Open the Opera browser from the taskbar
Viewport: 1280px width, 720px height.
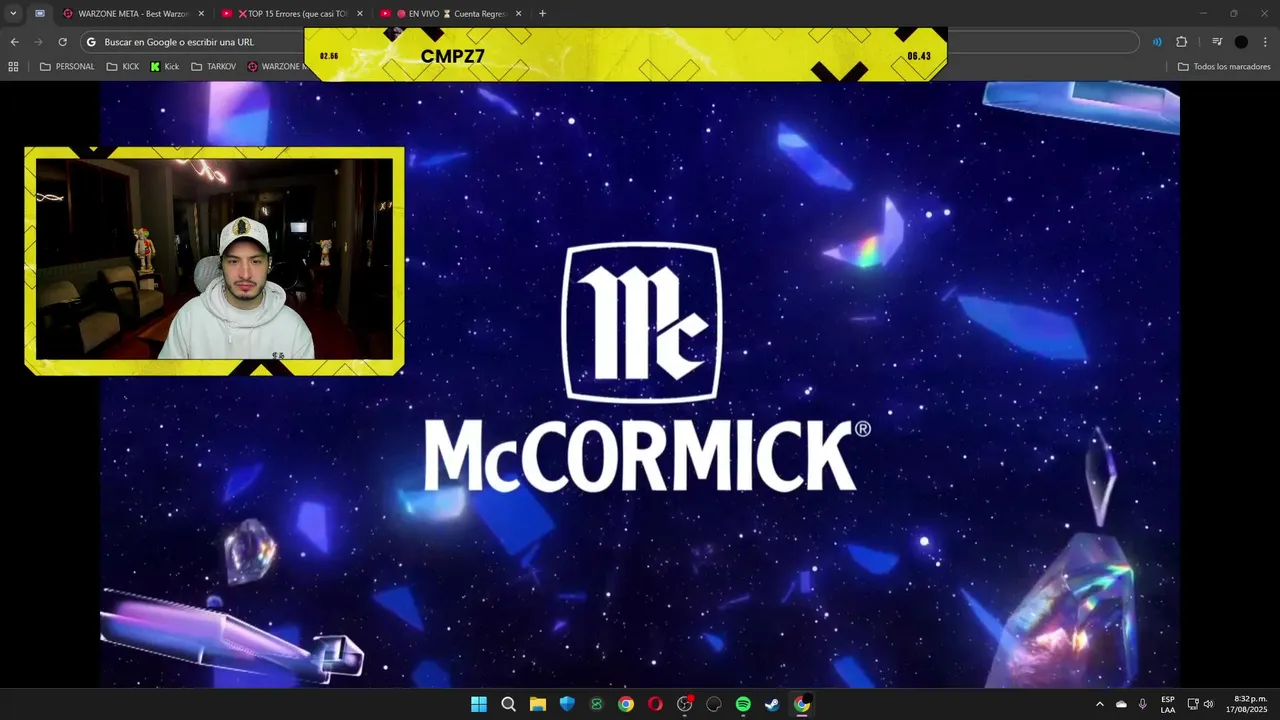(655, 704)
